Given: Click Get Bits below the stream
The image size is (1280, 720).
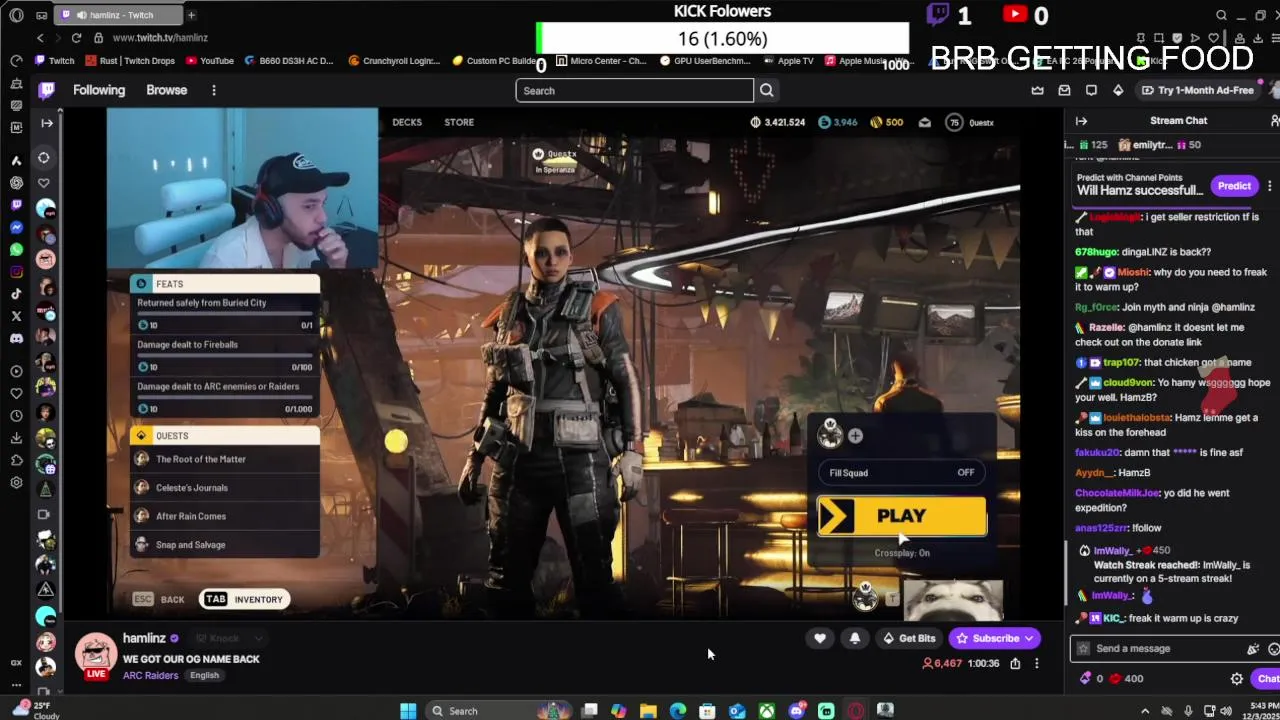Looking at the screenshot, I should (909, 638).
